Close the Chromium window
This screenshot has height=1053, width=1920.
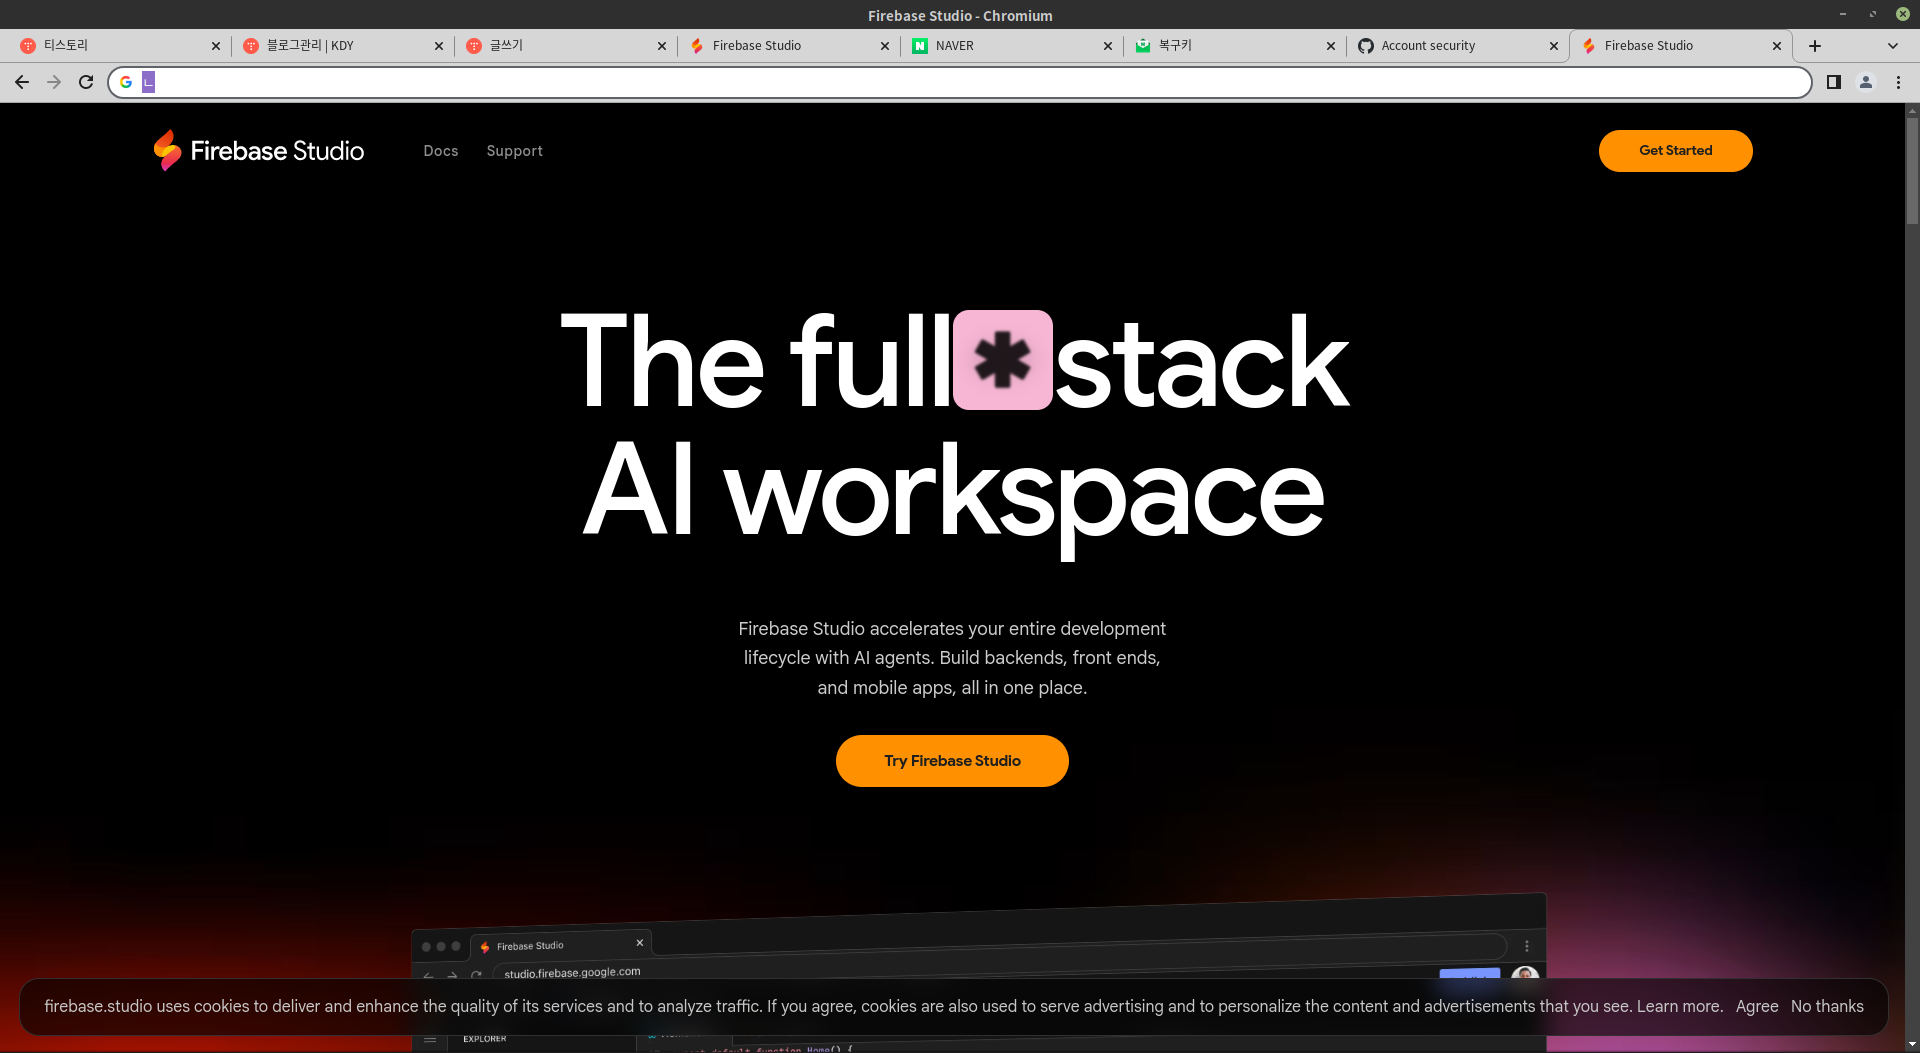[x=1902, y=14]
